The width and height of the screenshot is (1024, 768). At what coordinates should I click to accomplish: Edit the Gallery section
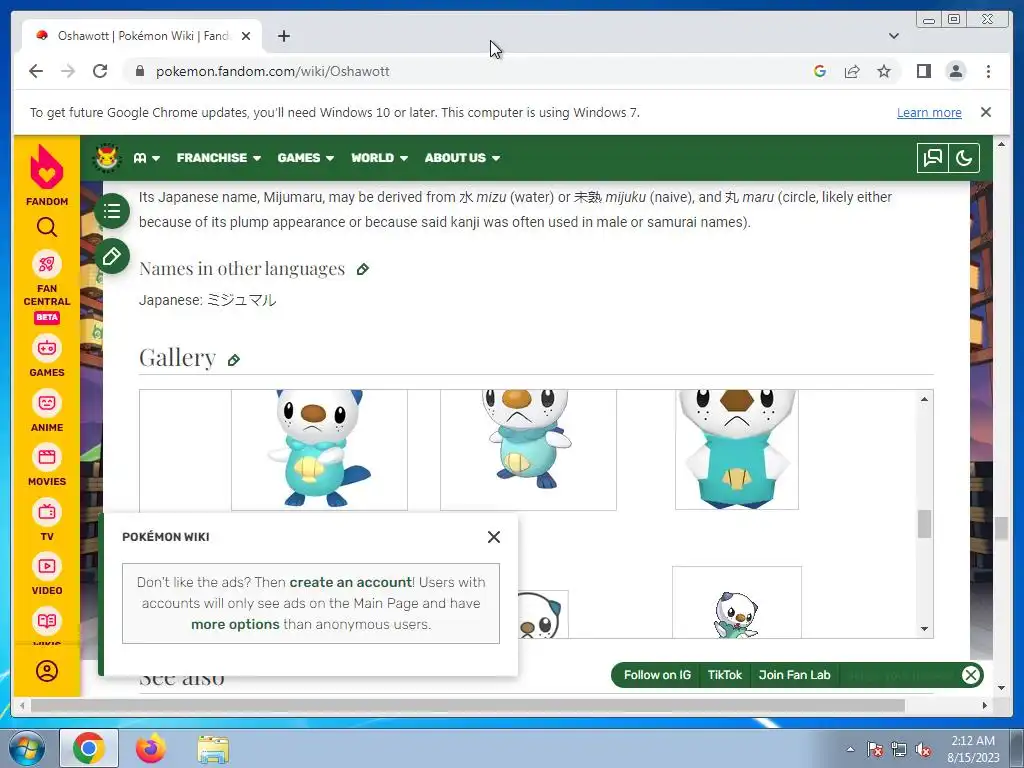coord(233,360)
